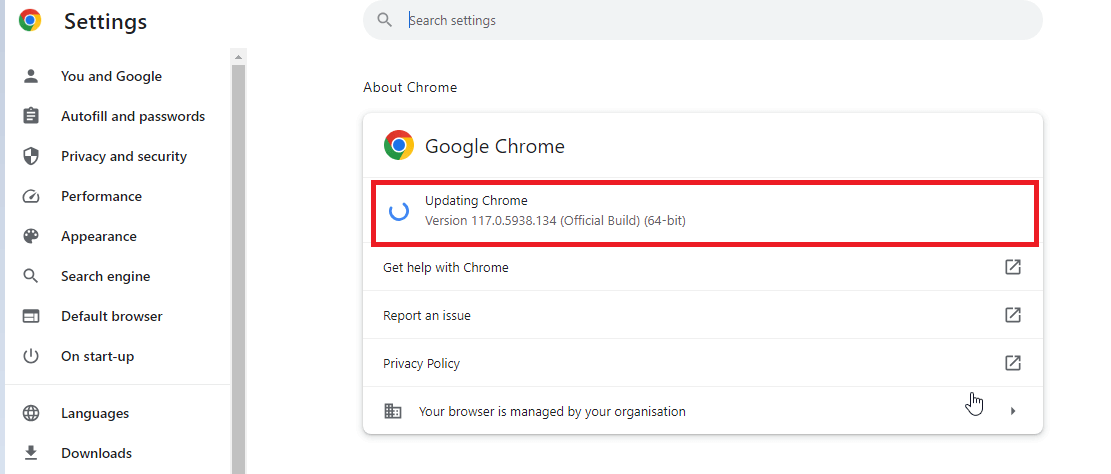Click the Settings page title
This screenshot has height=474, width=1111.
[106, 21]
